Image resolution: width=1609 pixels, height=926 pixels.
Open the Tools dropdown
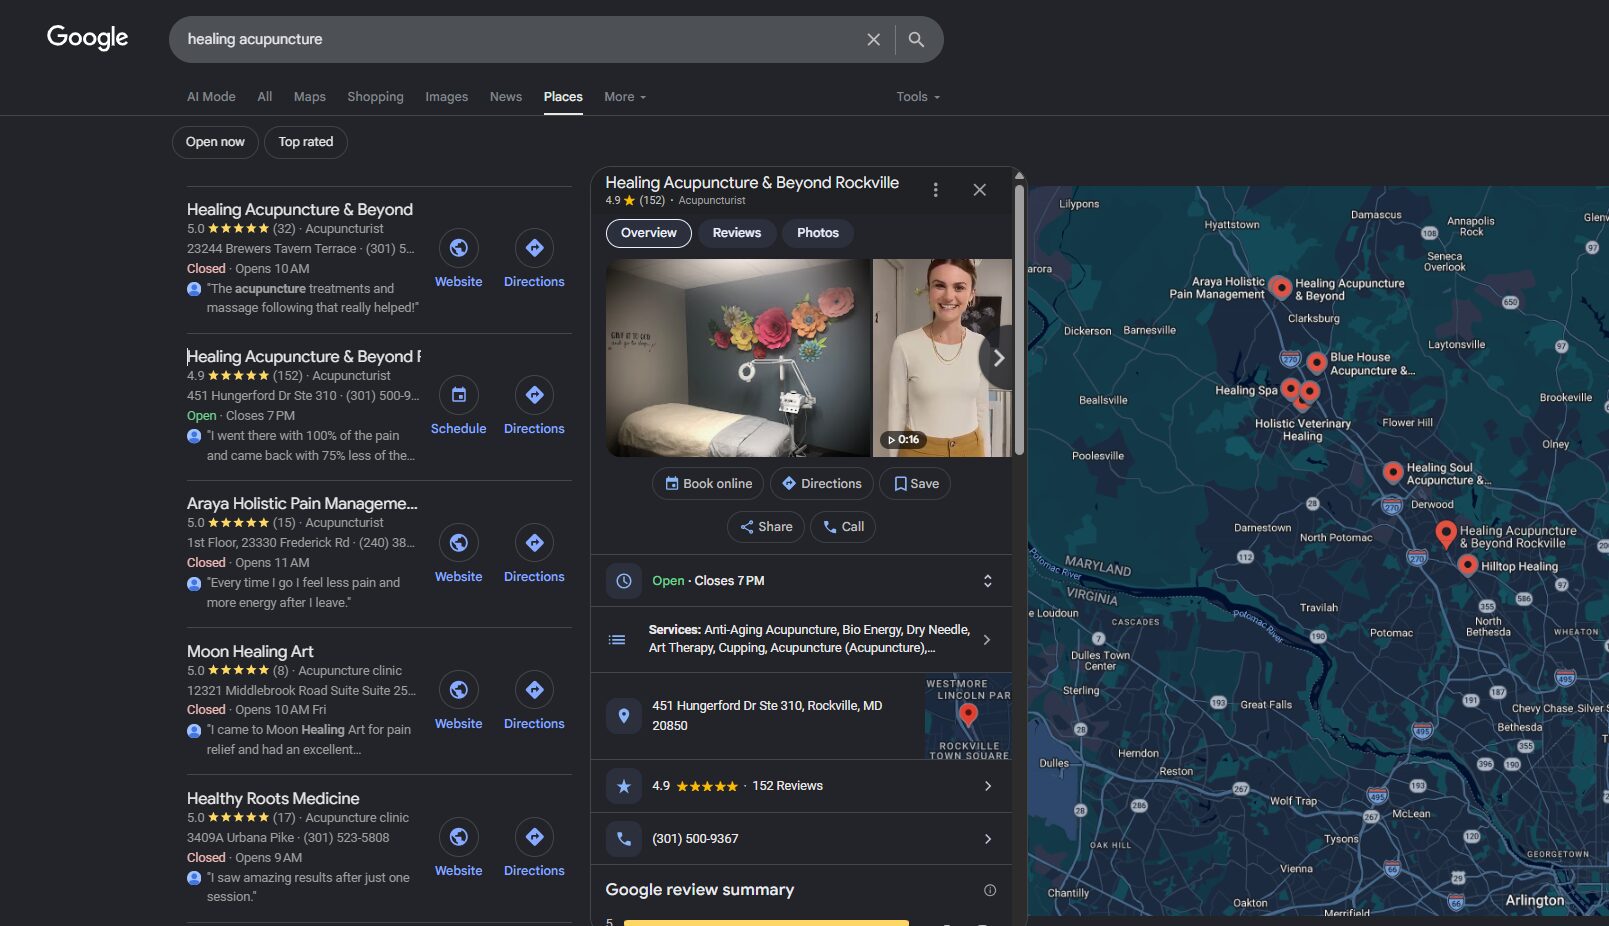[918, 97]
